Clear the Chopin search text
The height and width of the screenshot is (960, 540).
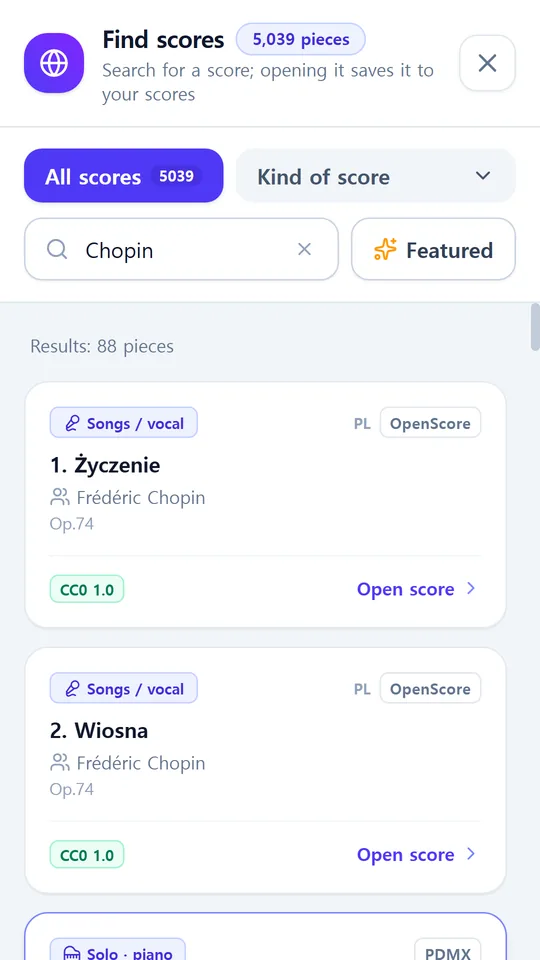tap(304, 249)
